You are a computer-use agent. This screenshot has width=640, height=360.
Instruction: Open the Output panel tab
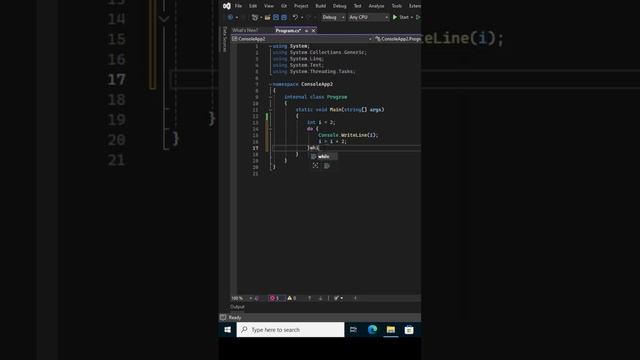coord(237,307)
